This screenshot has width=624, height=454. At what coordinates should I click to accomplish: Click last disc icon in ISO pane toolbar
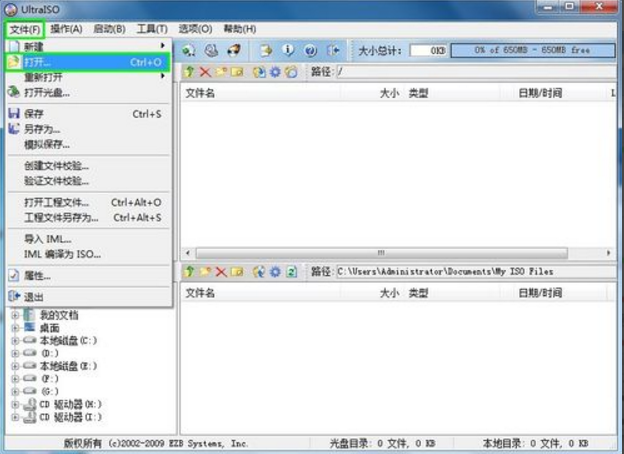(x=291, y=72)
